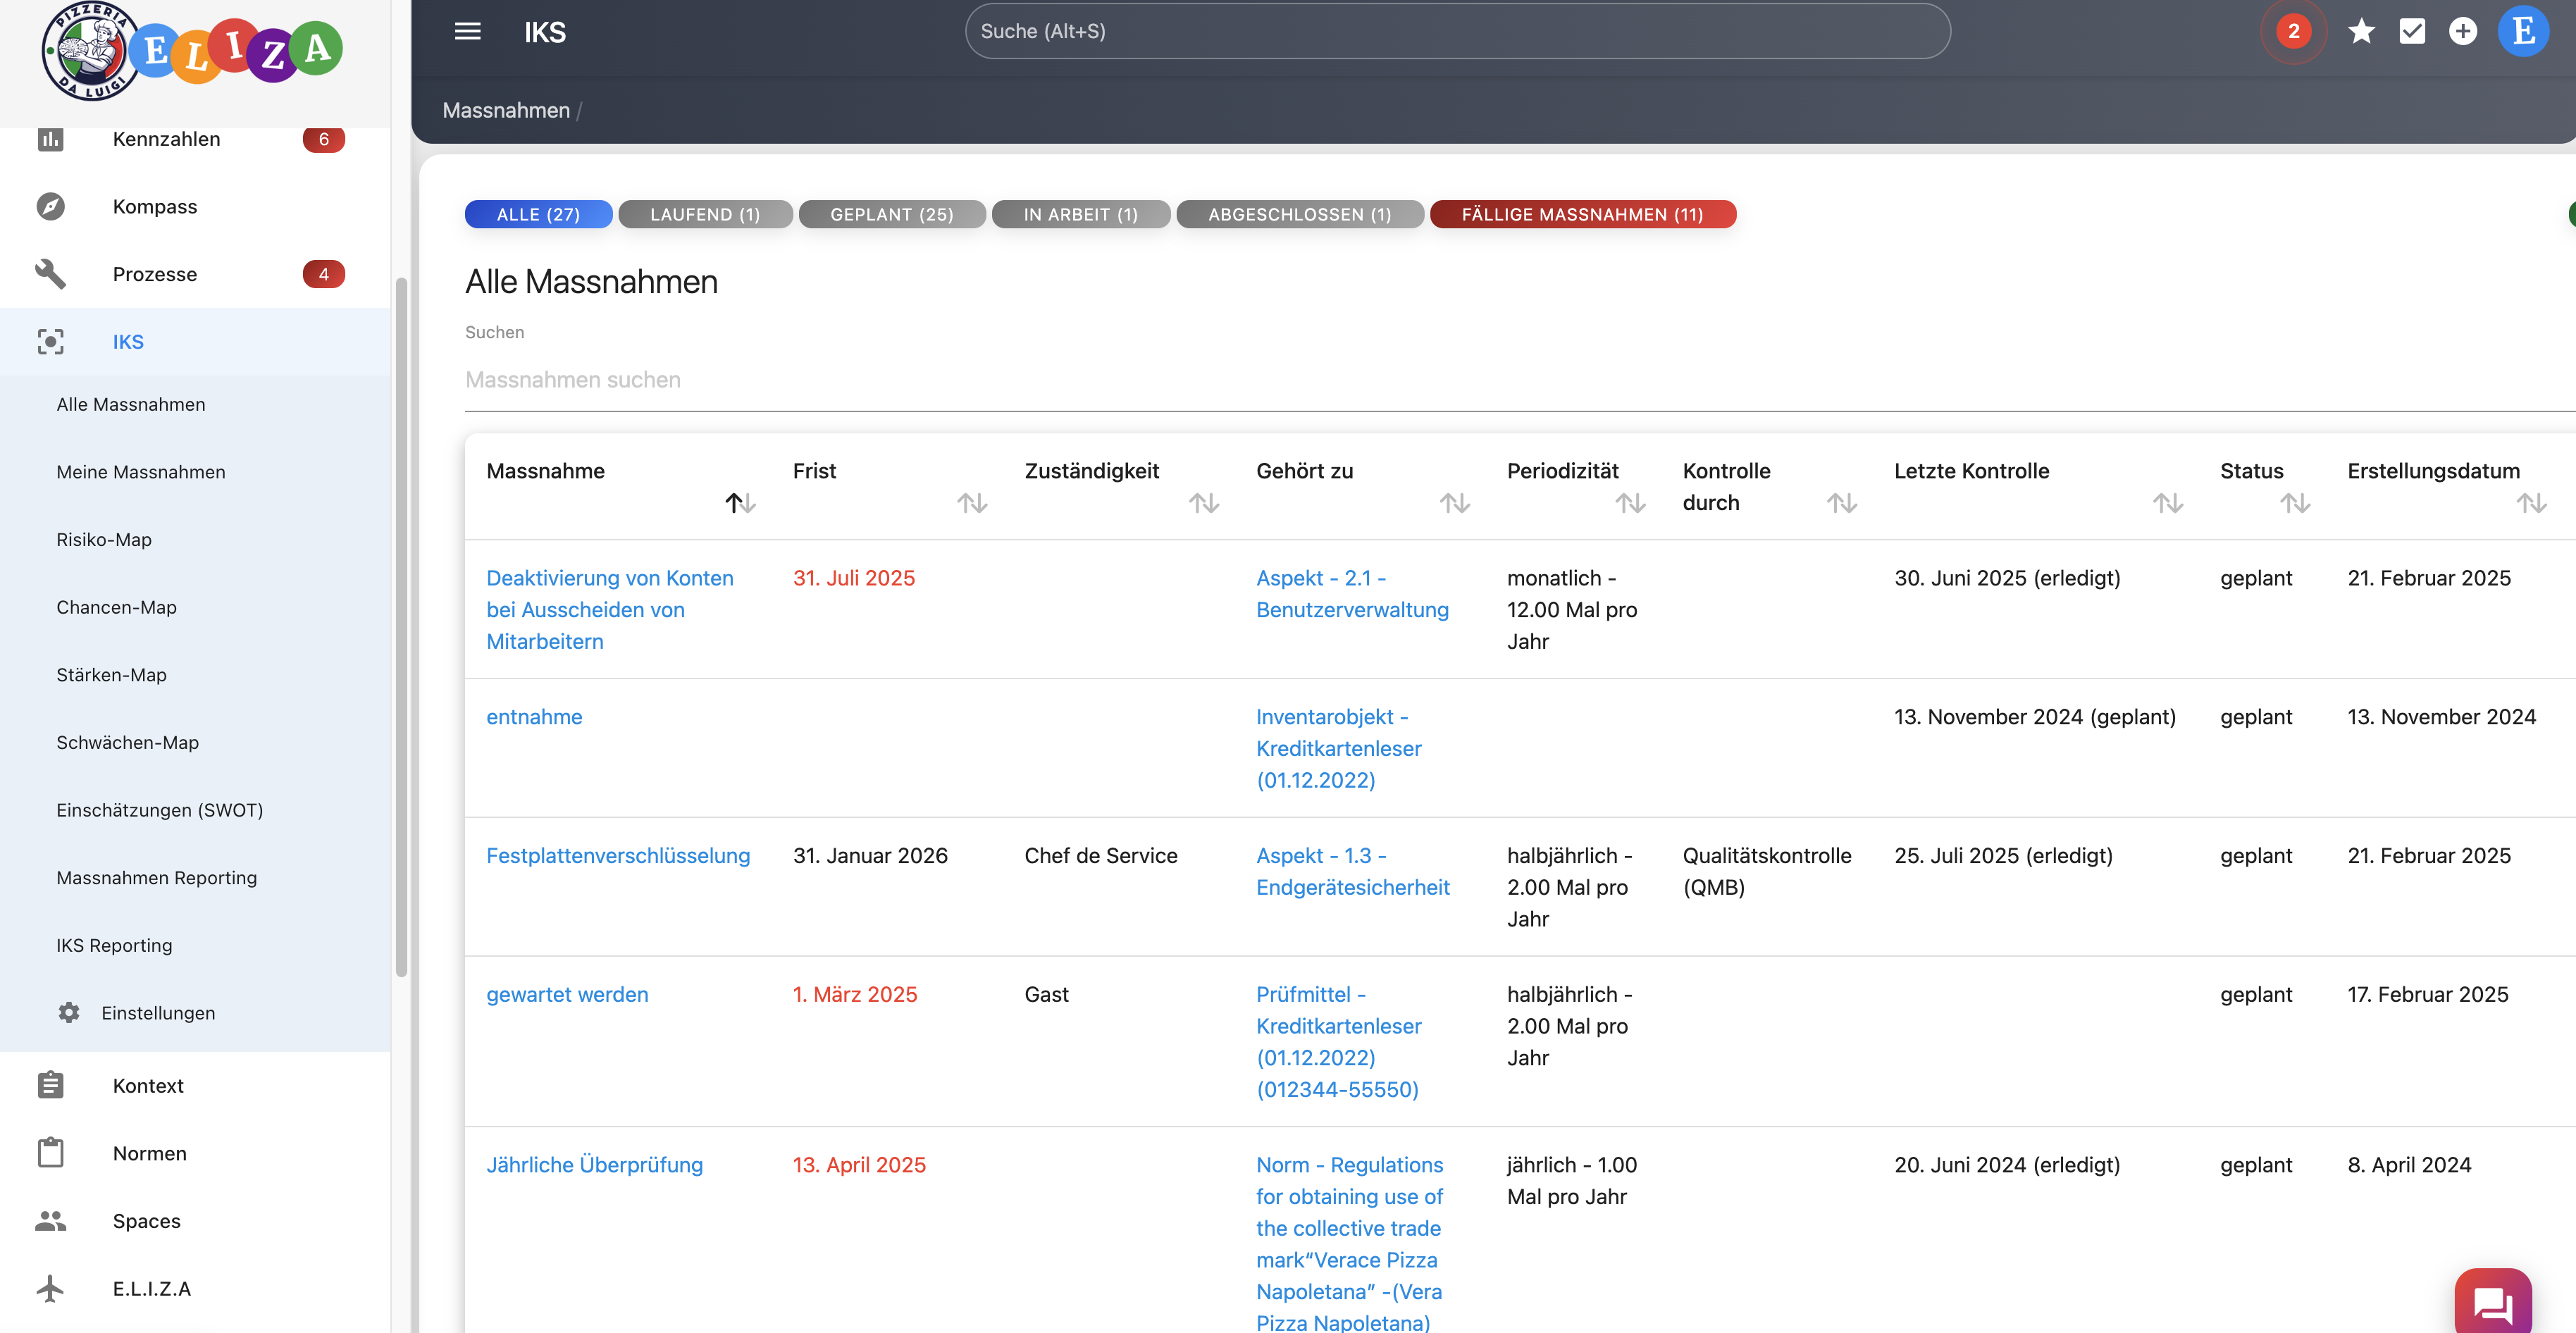
Task: Toggle the Geplant (25) filter chip
Action: click(891, 215)
